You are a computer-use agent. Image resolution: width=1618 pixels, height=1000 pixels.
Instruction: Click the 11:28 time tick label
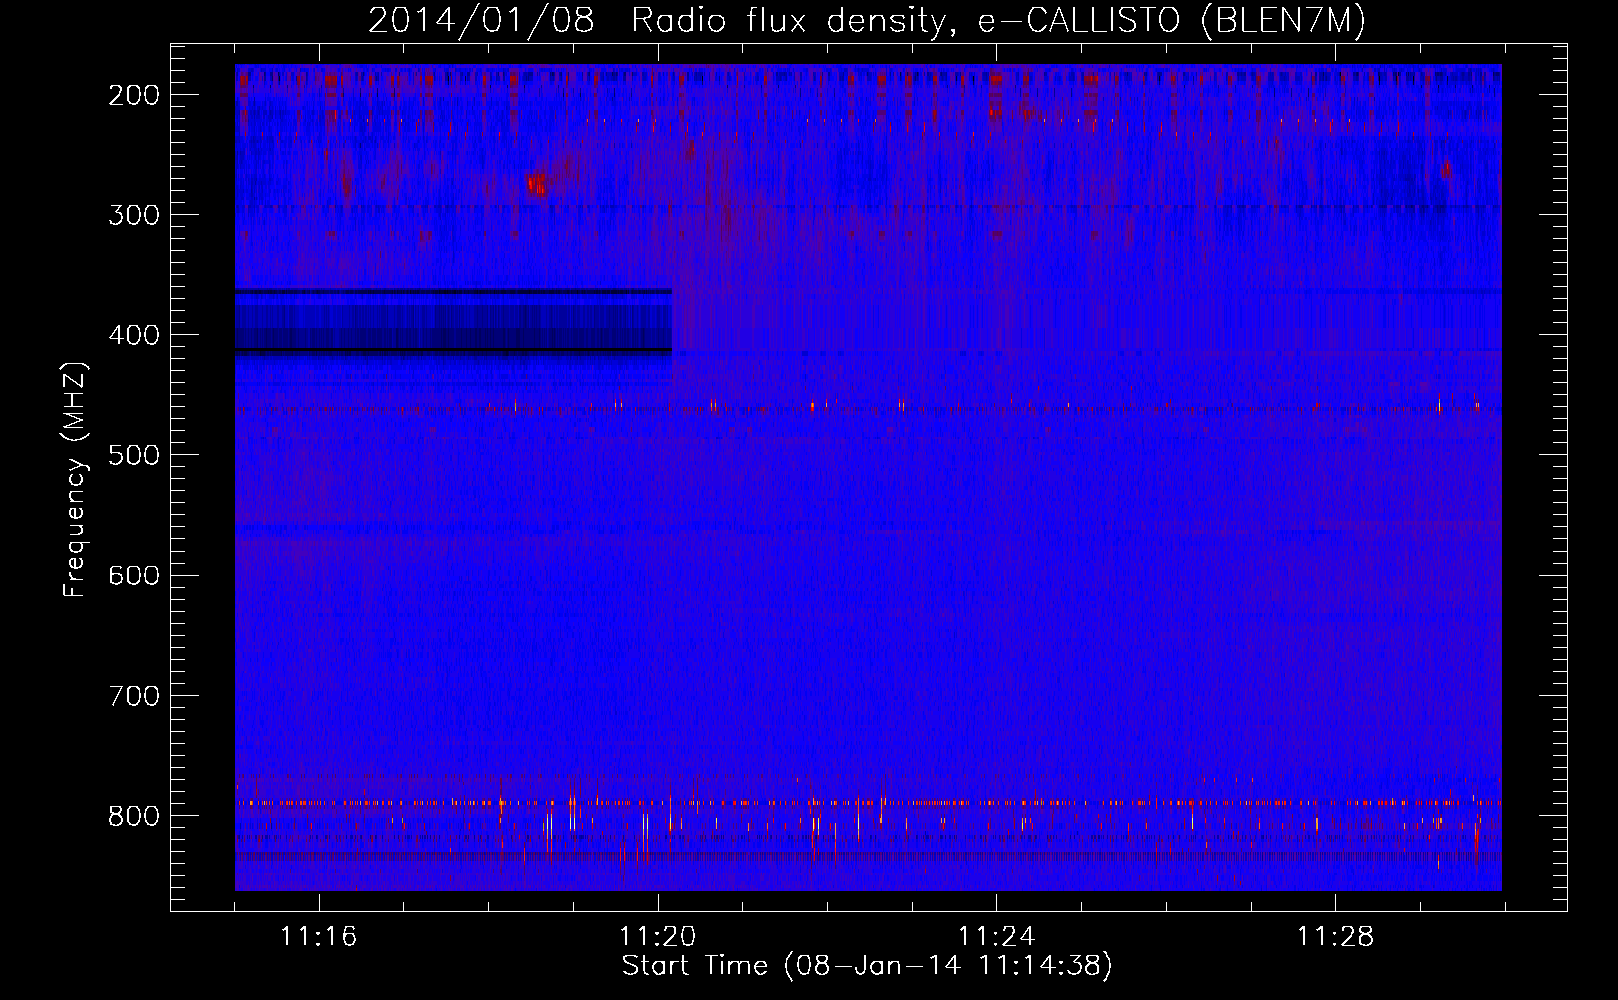(1336, 937)
